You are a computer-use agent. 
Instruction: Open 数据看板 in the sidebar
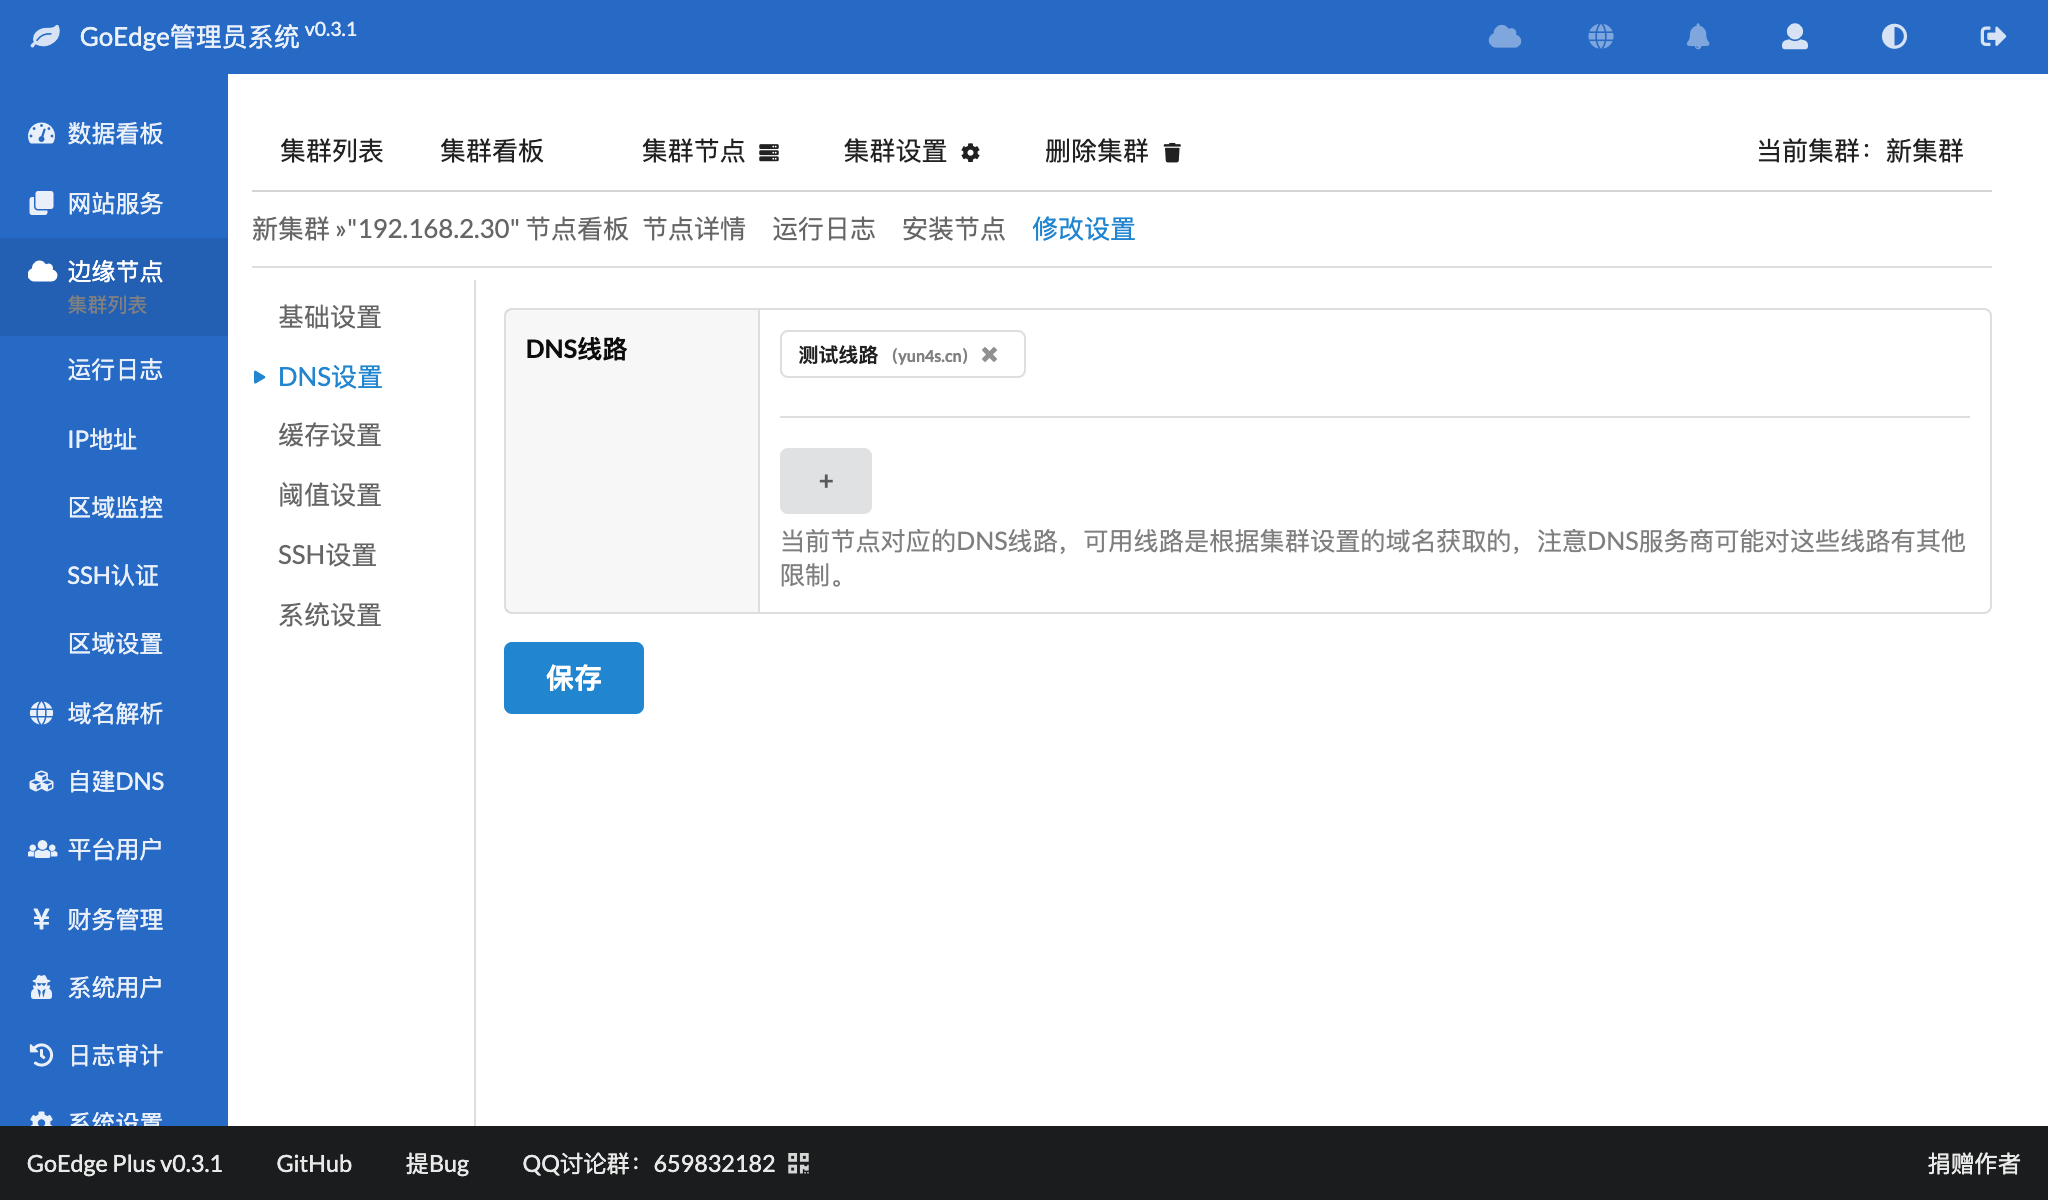(x=114, y=133)
